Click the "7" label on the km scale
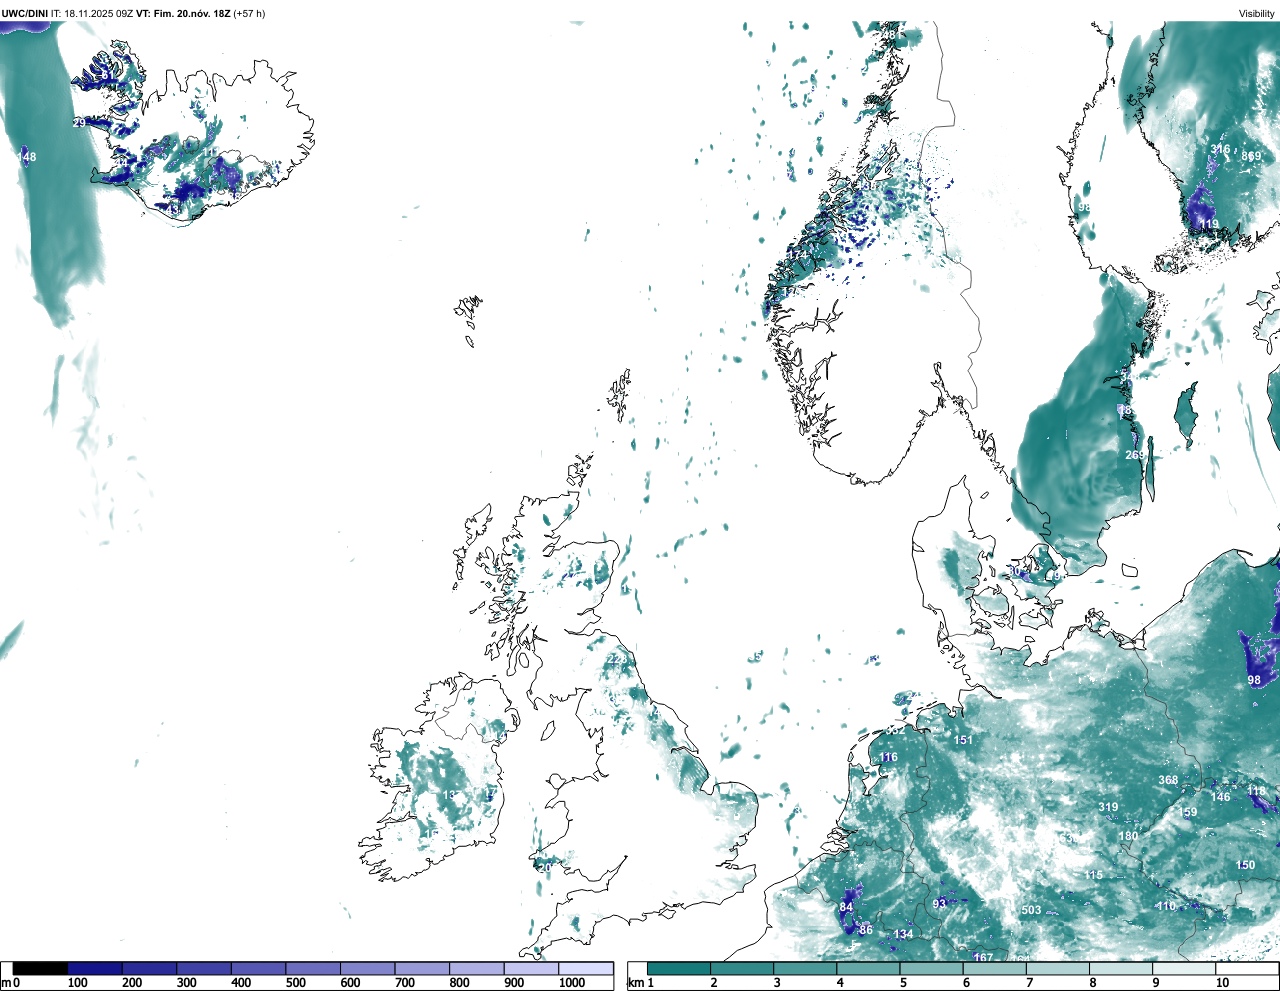Image resolution: width=1280 pixels, height=991 pixels. (1029, 983)
